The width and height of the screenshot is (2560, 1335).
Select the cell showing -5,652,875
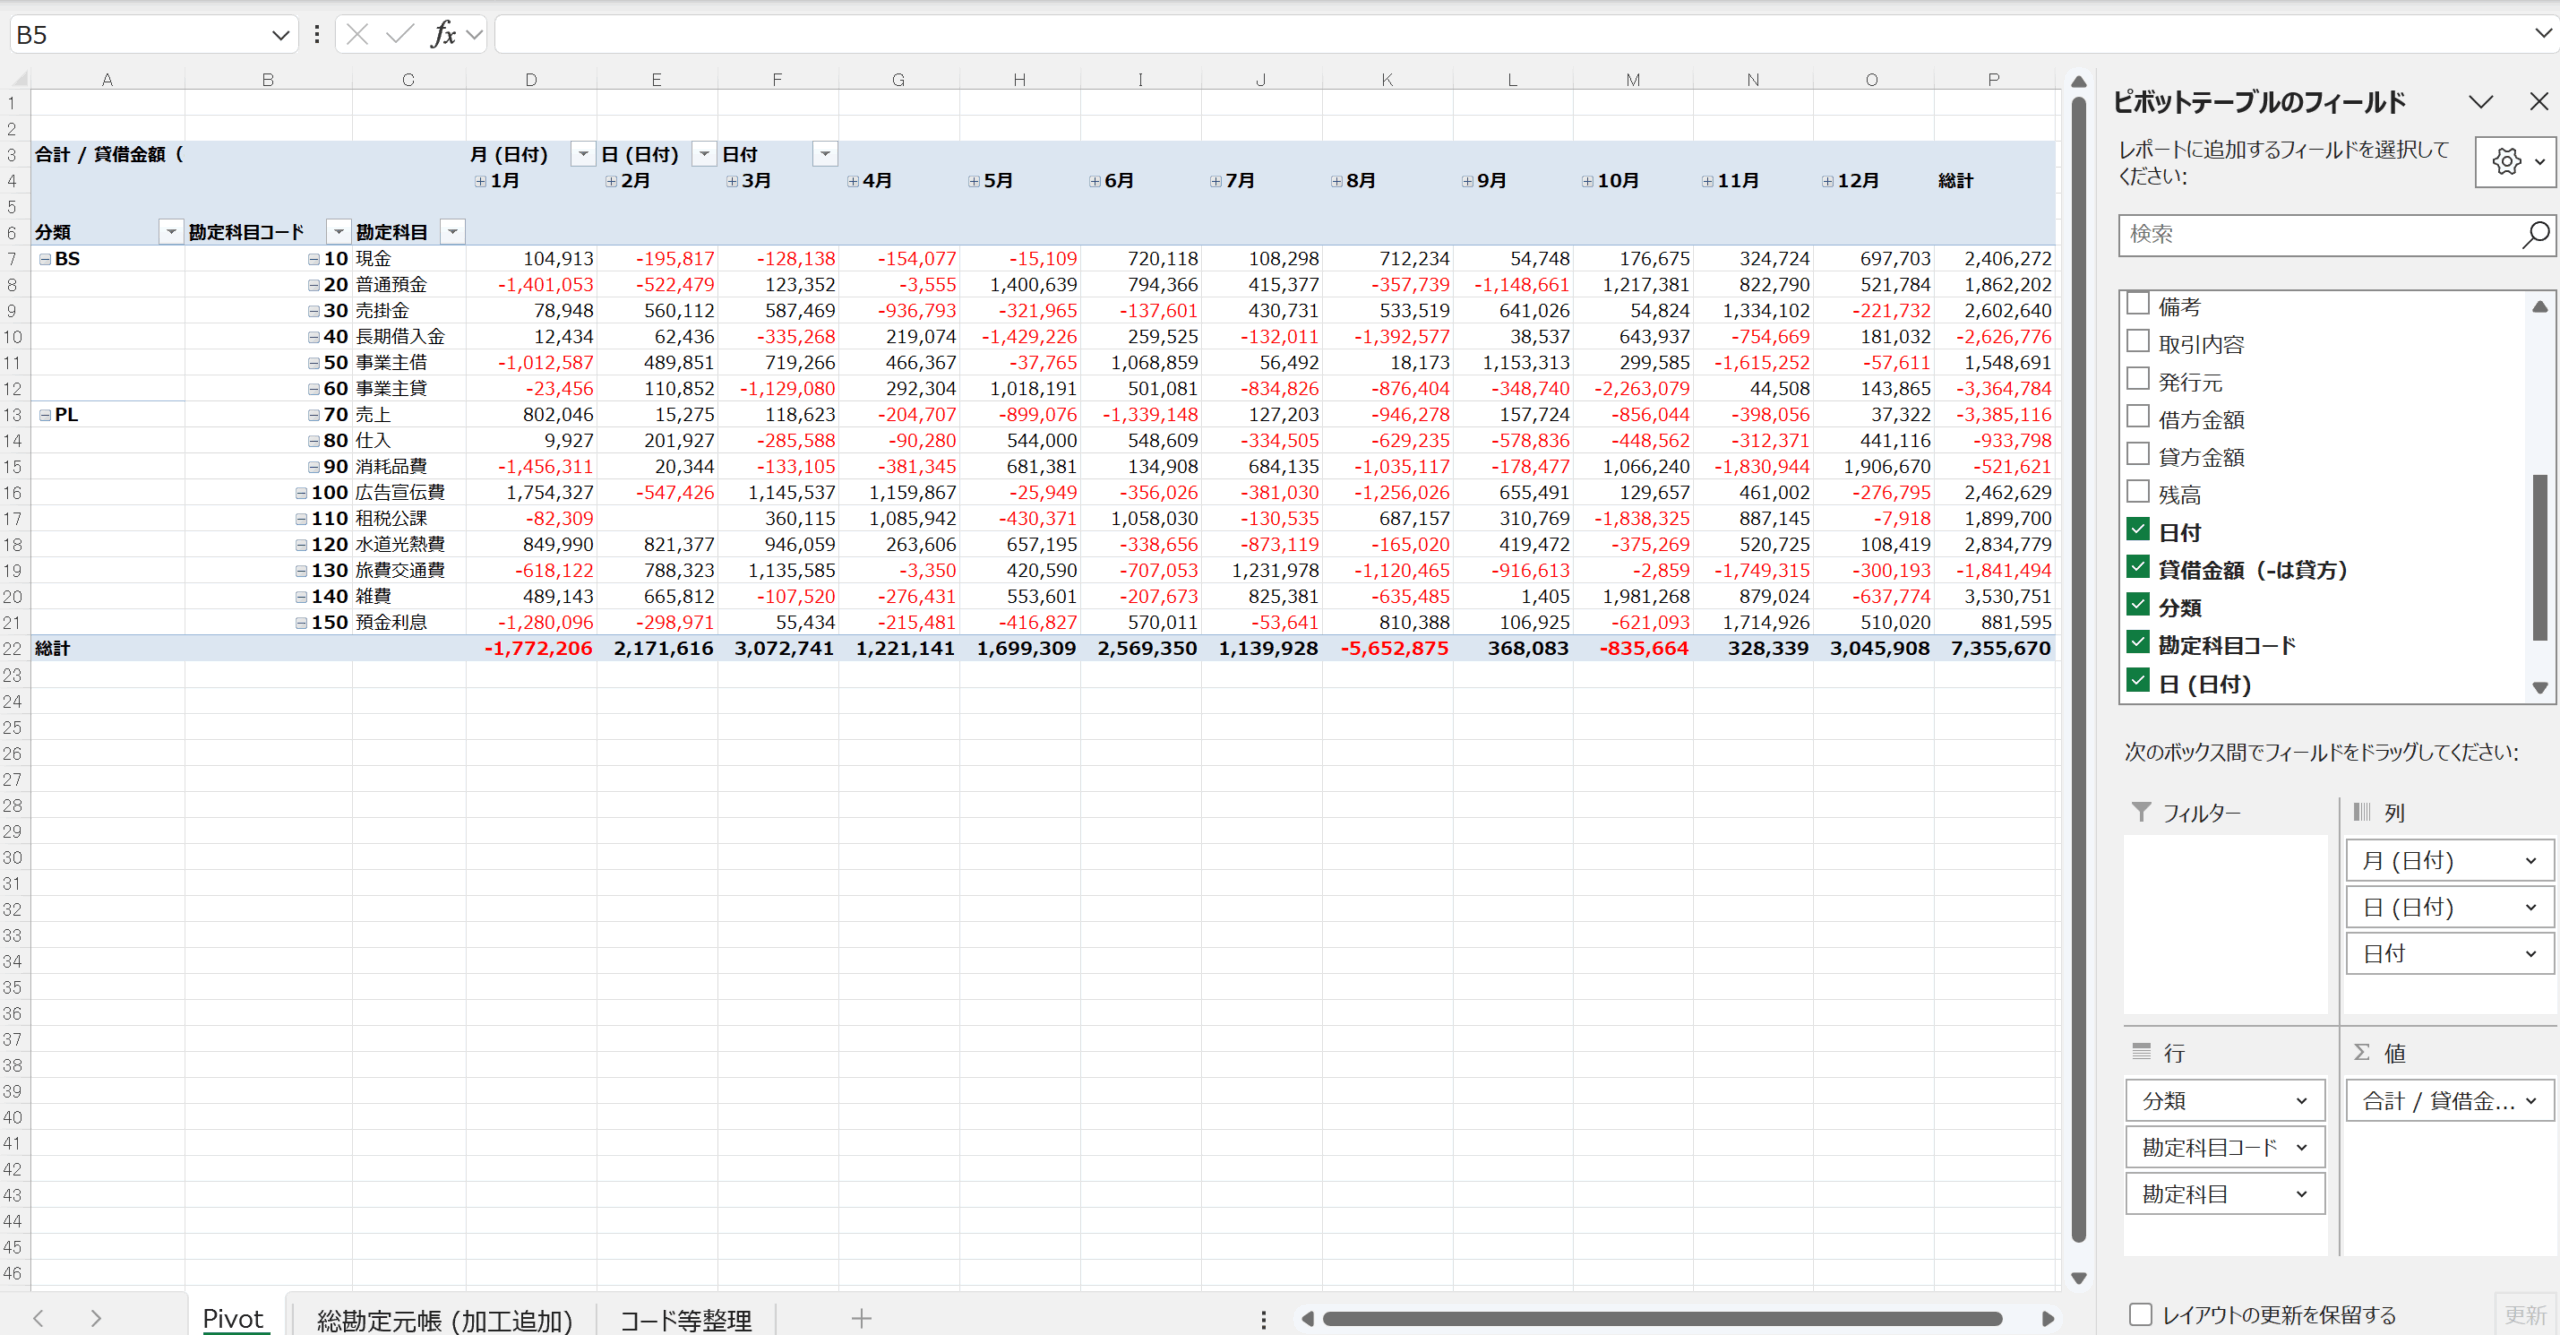[1387, 649]
